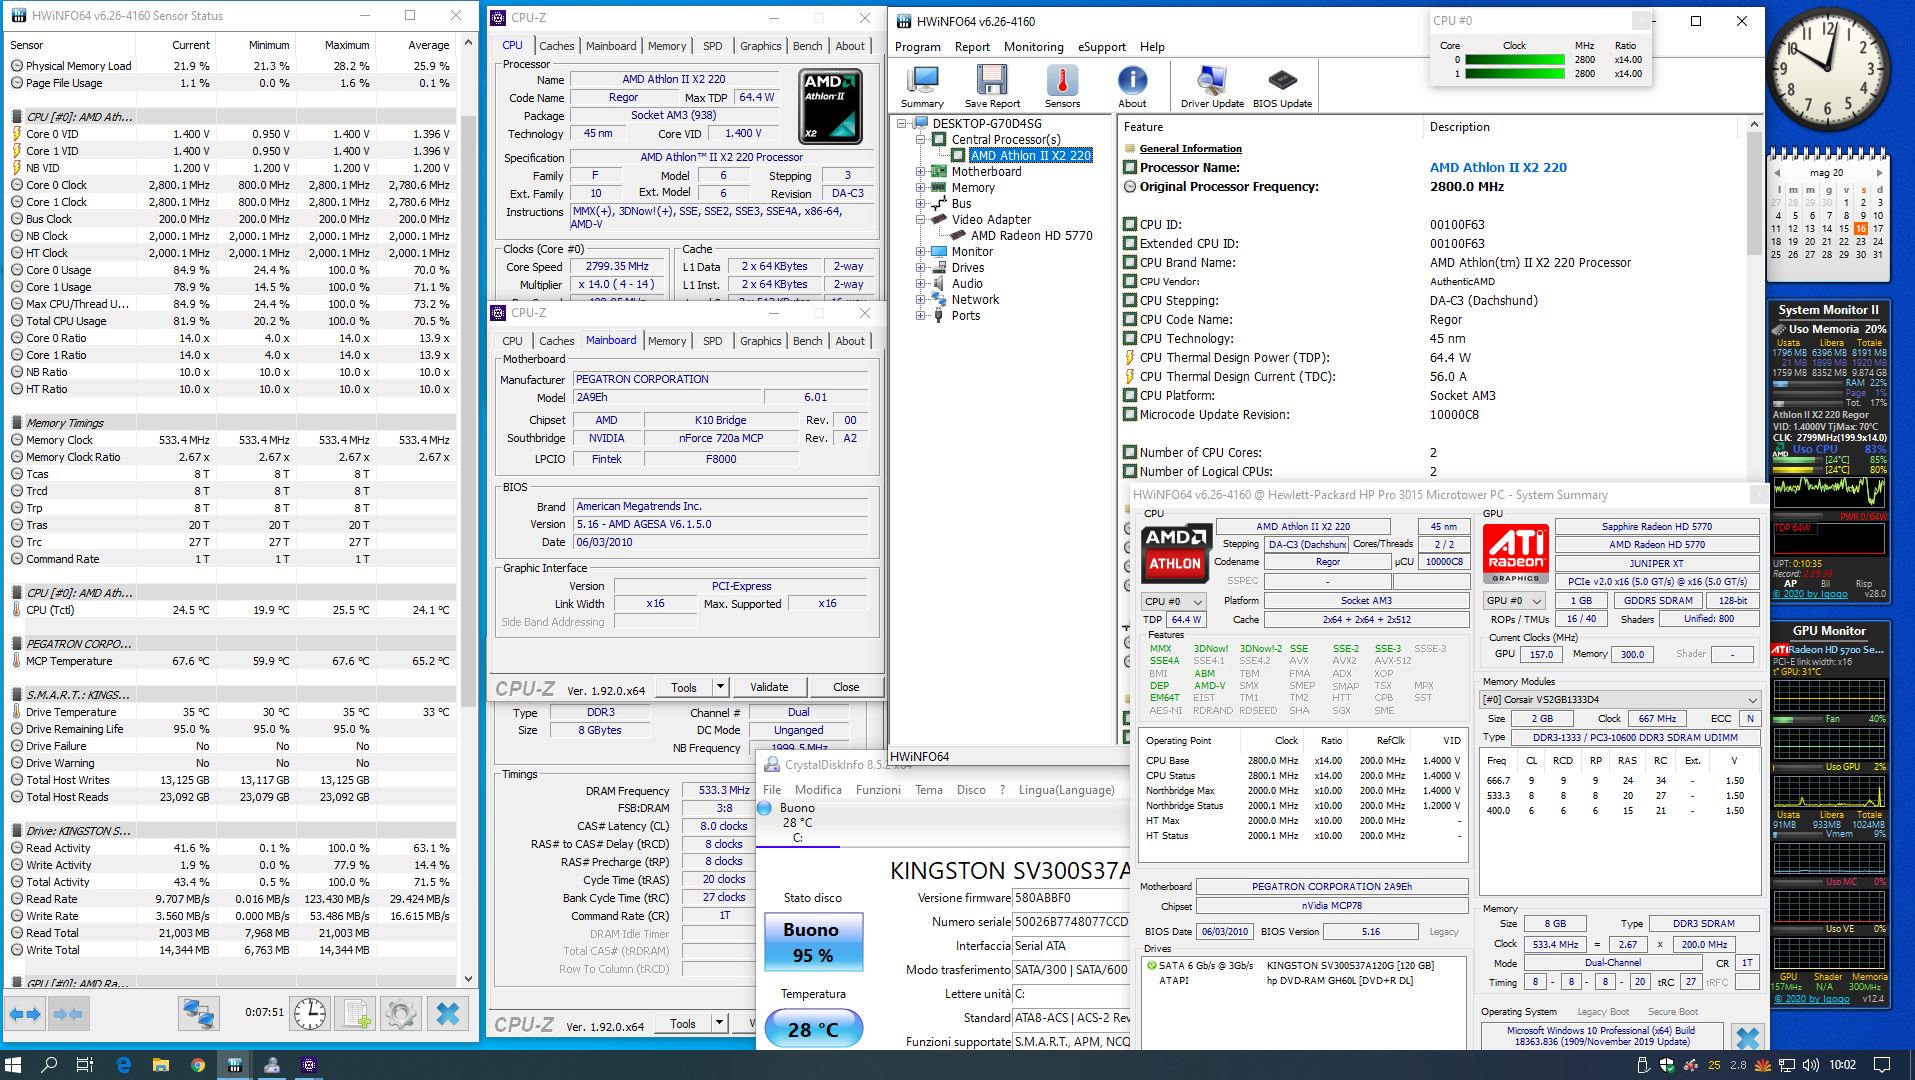Launch Google Chrome from taskbar

pyautogui.click(x=198, y=1065)
